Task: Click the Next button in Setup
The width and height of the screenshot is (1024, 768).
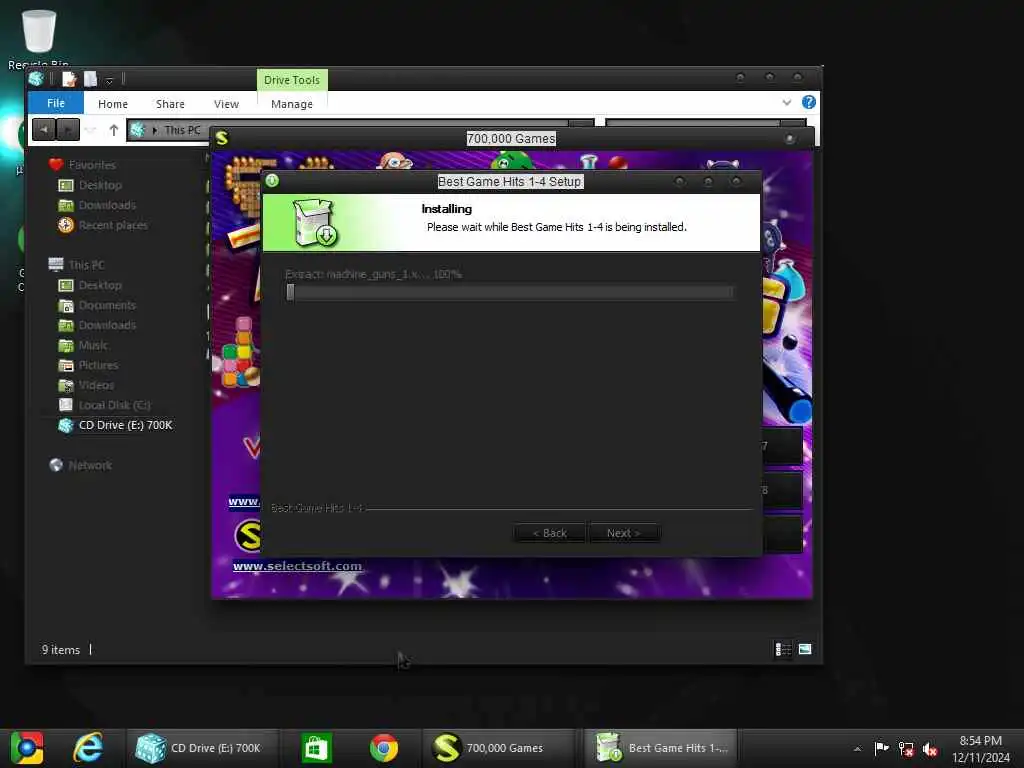Action: tap(624, 533)
